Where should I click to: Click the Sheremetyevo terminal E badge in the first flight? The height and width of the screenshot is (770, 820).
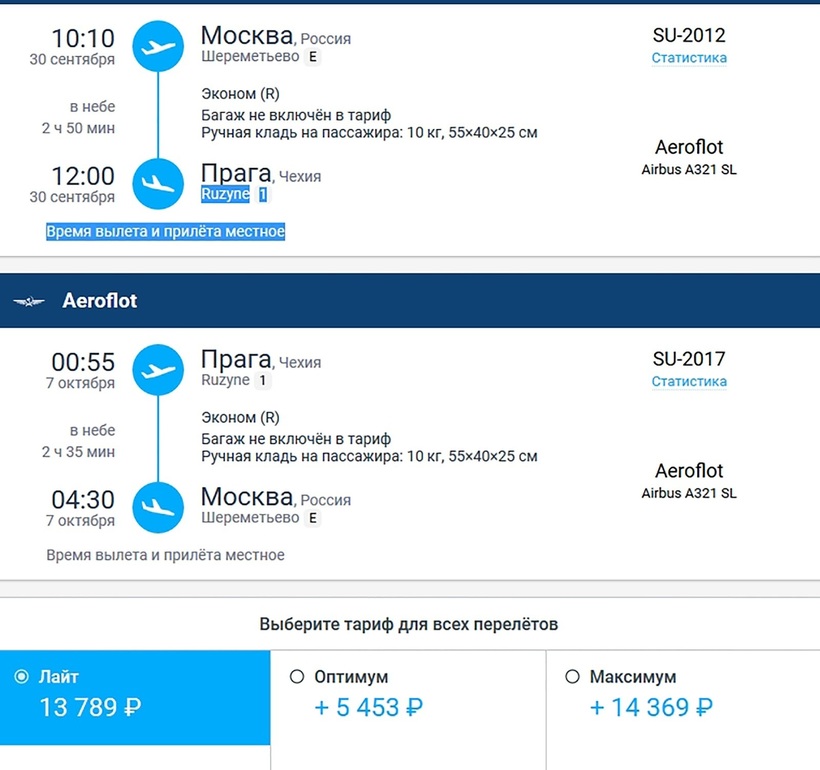(313, 57)
